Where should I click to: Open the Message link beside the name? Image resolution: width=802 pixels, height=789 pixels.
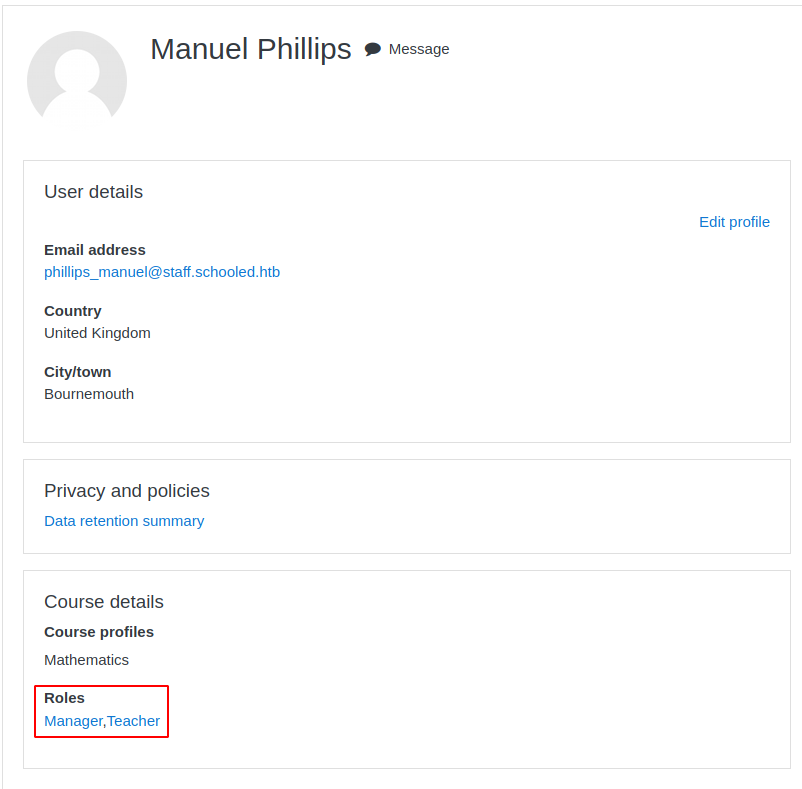pyautogui.click(x=418, y=49)
